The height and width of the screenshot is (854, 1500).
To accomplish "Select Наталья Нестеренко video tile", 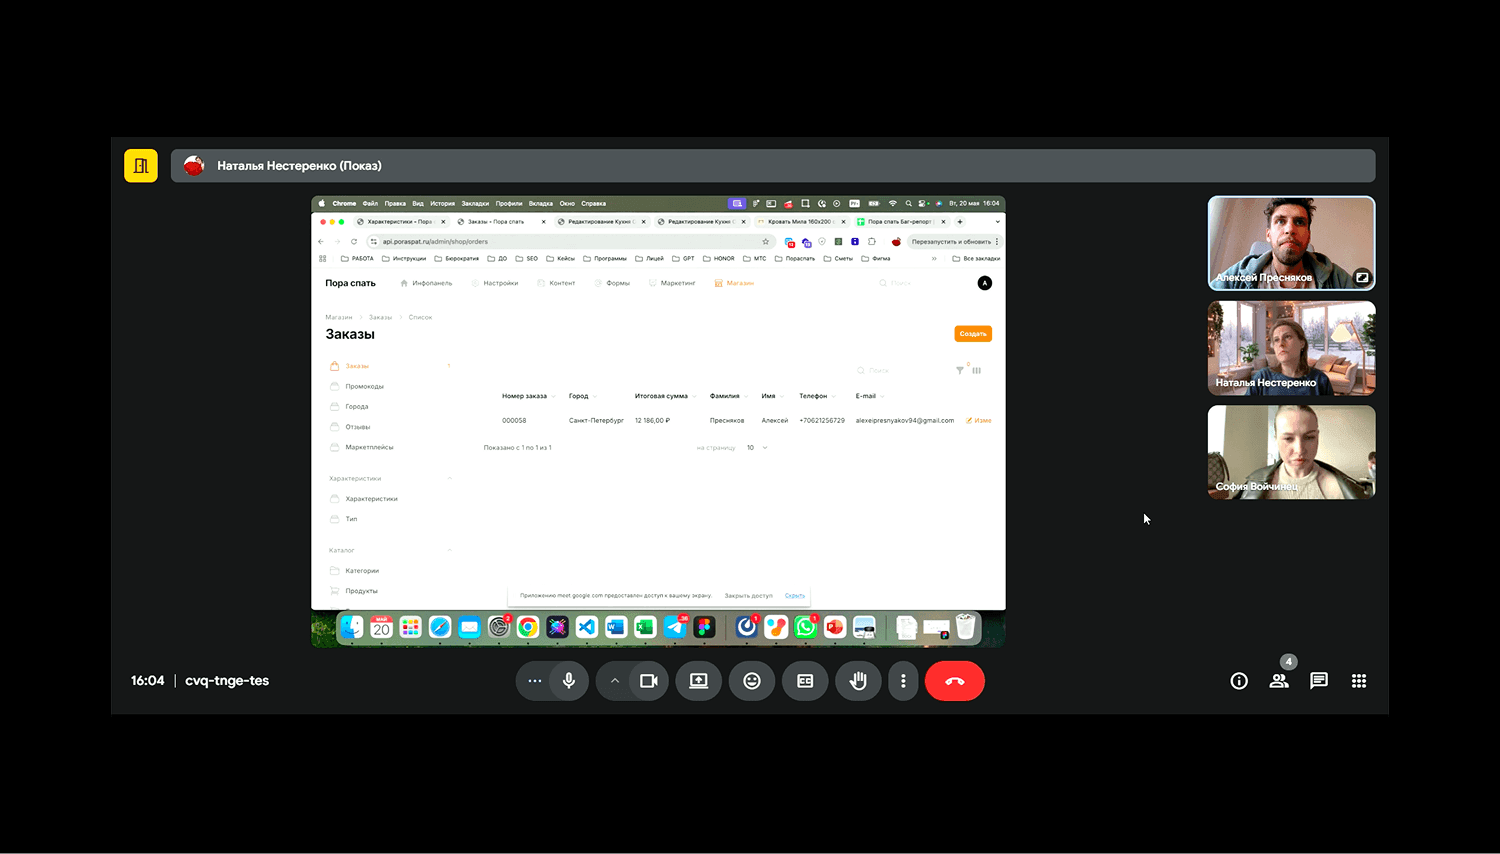I will coord(1291,348).
